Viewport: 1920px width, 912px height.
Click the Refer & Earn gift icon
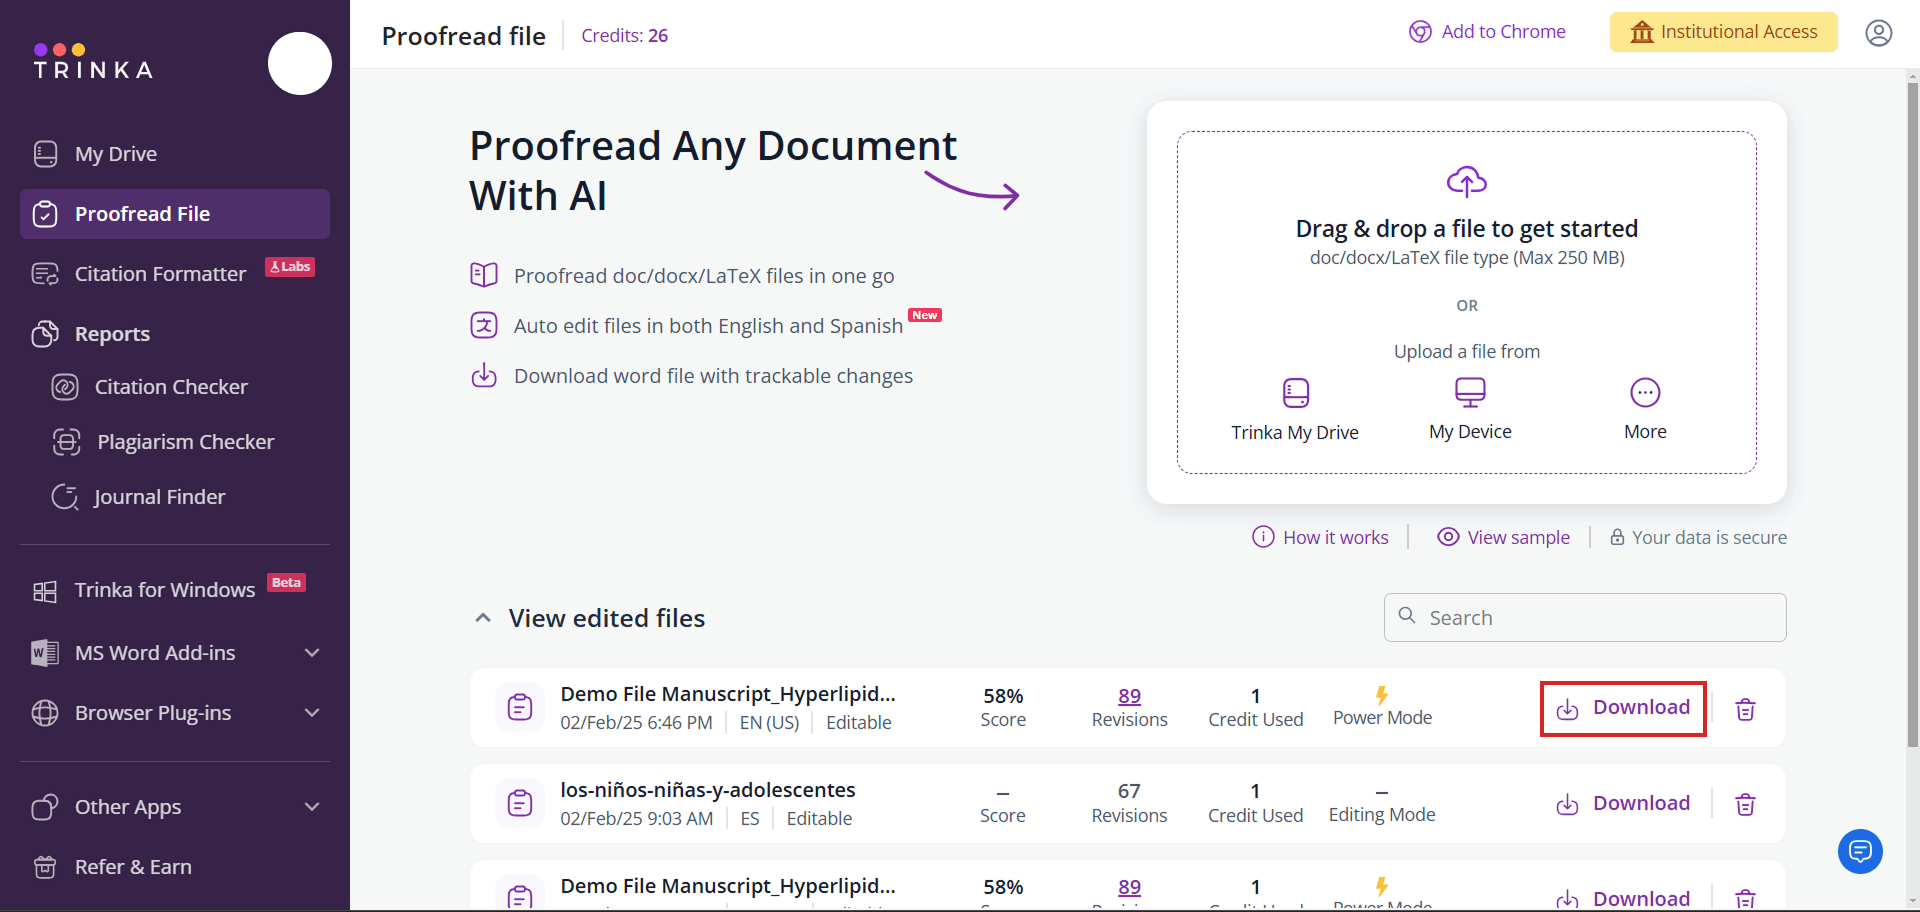pyautogui.click(x=45, y=867)
